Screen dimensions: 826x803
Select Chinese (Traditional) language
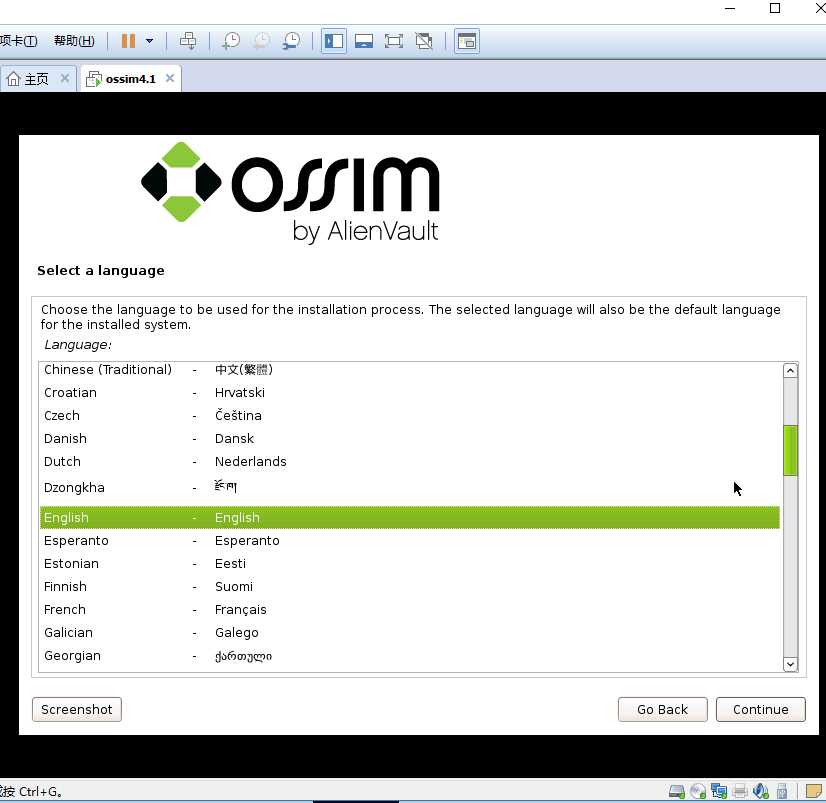(x=410, y=370)
